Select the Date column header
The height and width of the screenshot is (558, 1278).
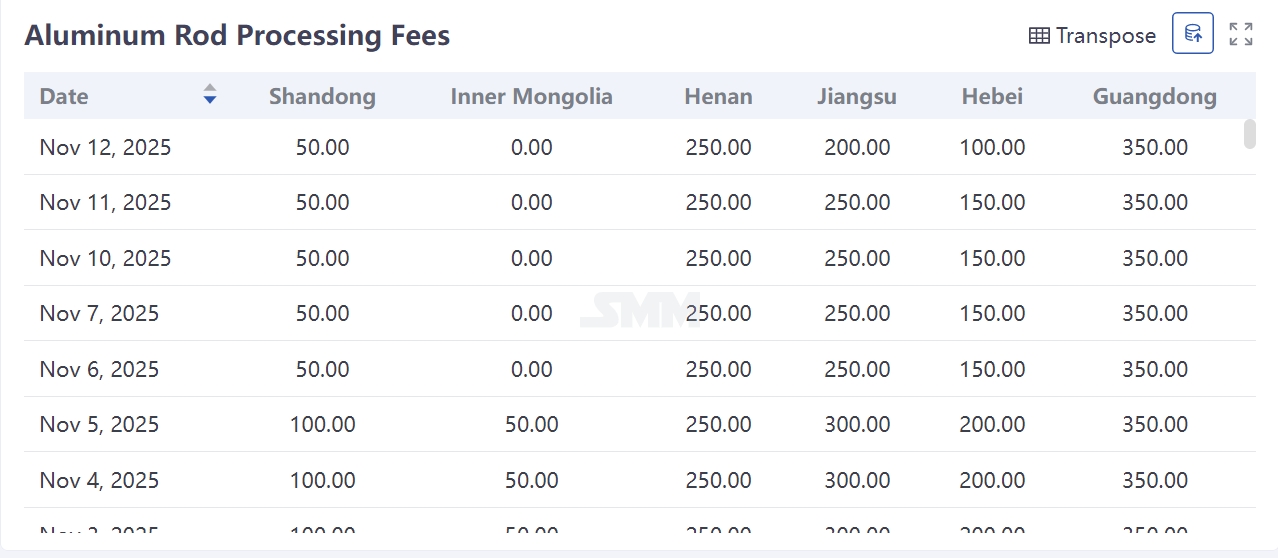[x=64, y=96]
